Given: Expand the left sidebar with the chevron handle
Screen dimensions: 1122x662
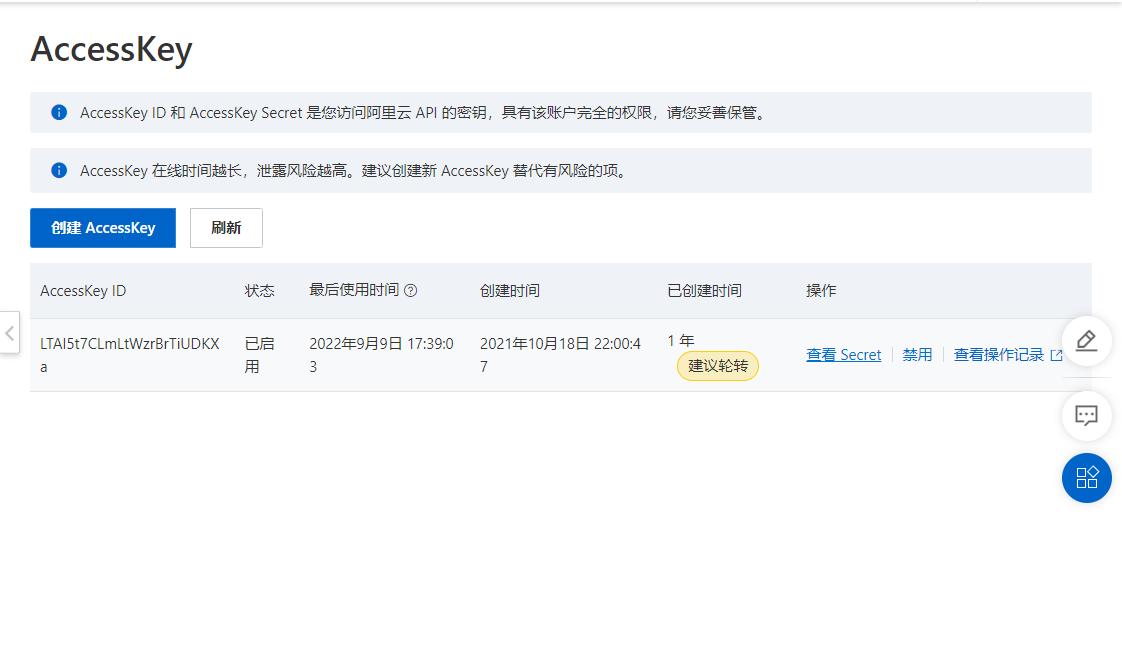Looking at the screenshot, I should click(10, 332).
